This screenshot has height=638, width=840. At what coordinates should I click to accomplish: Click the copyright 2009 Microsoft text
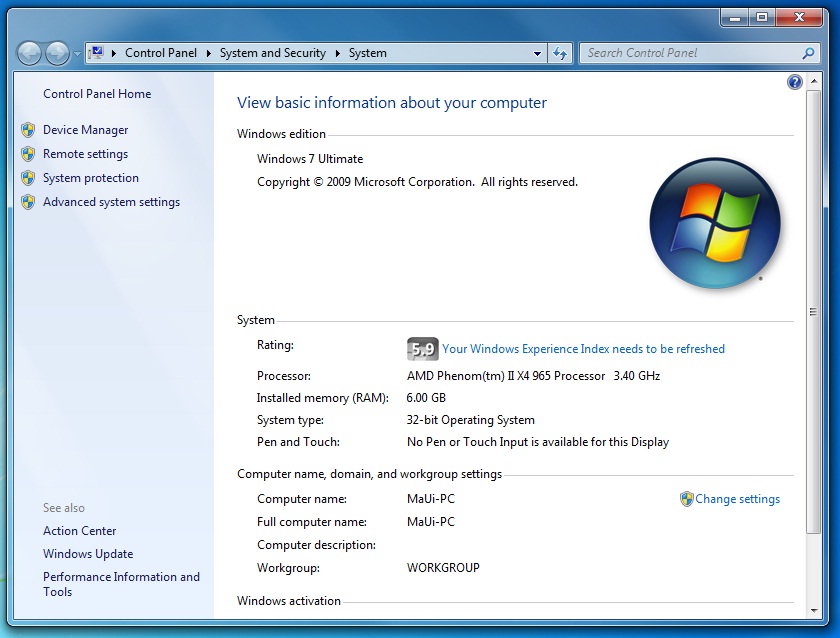417,182
